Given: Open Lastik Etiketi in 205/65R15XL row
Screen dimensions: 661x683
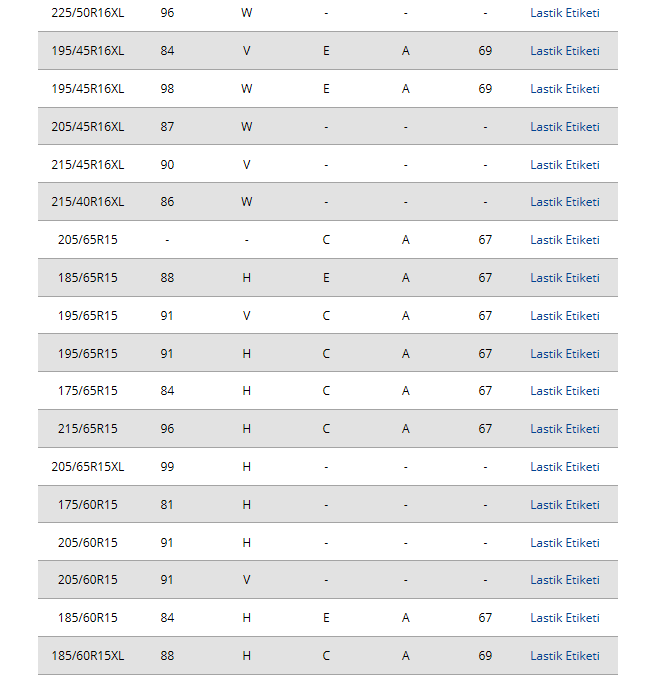Looking at the screenshot, I should (x=564, y=467).
